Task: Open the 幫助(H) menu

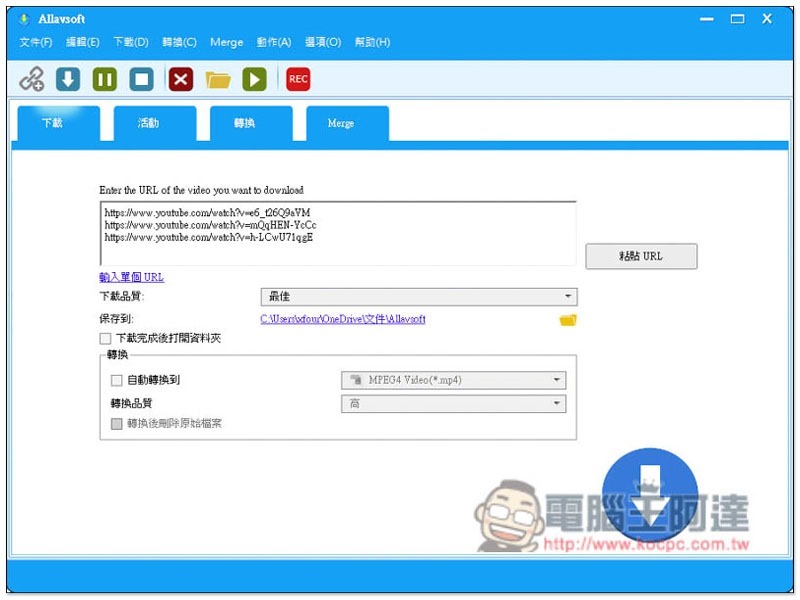Action: (372, 42)
